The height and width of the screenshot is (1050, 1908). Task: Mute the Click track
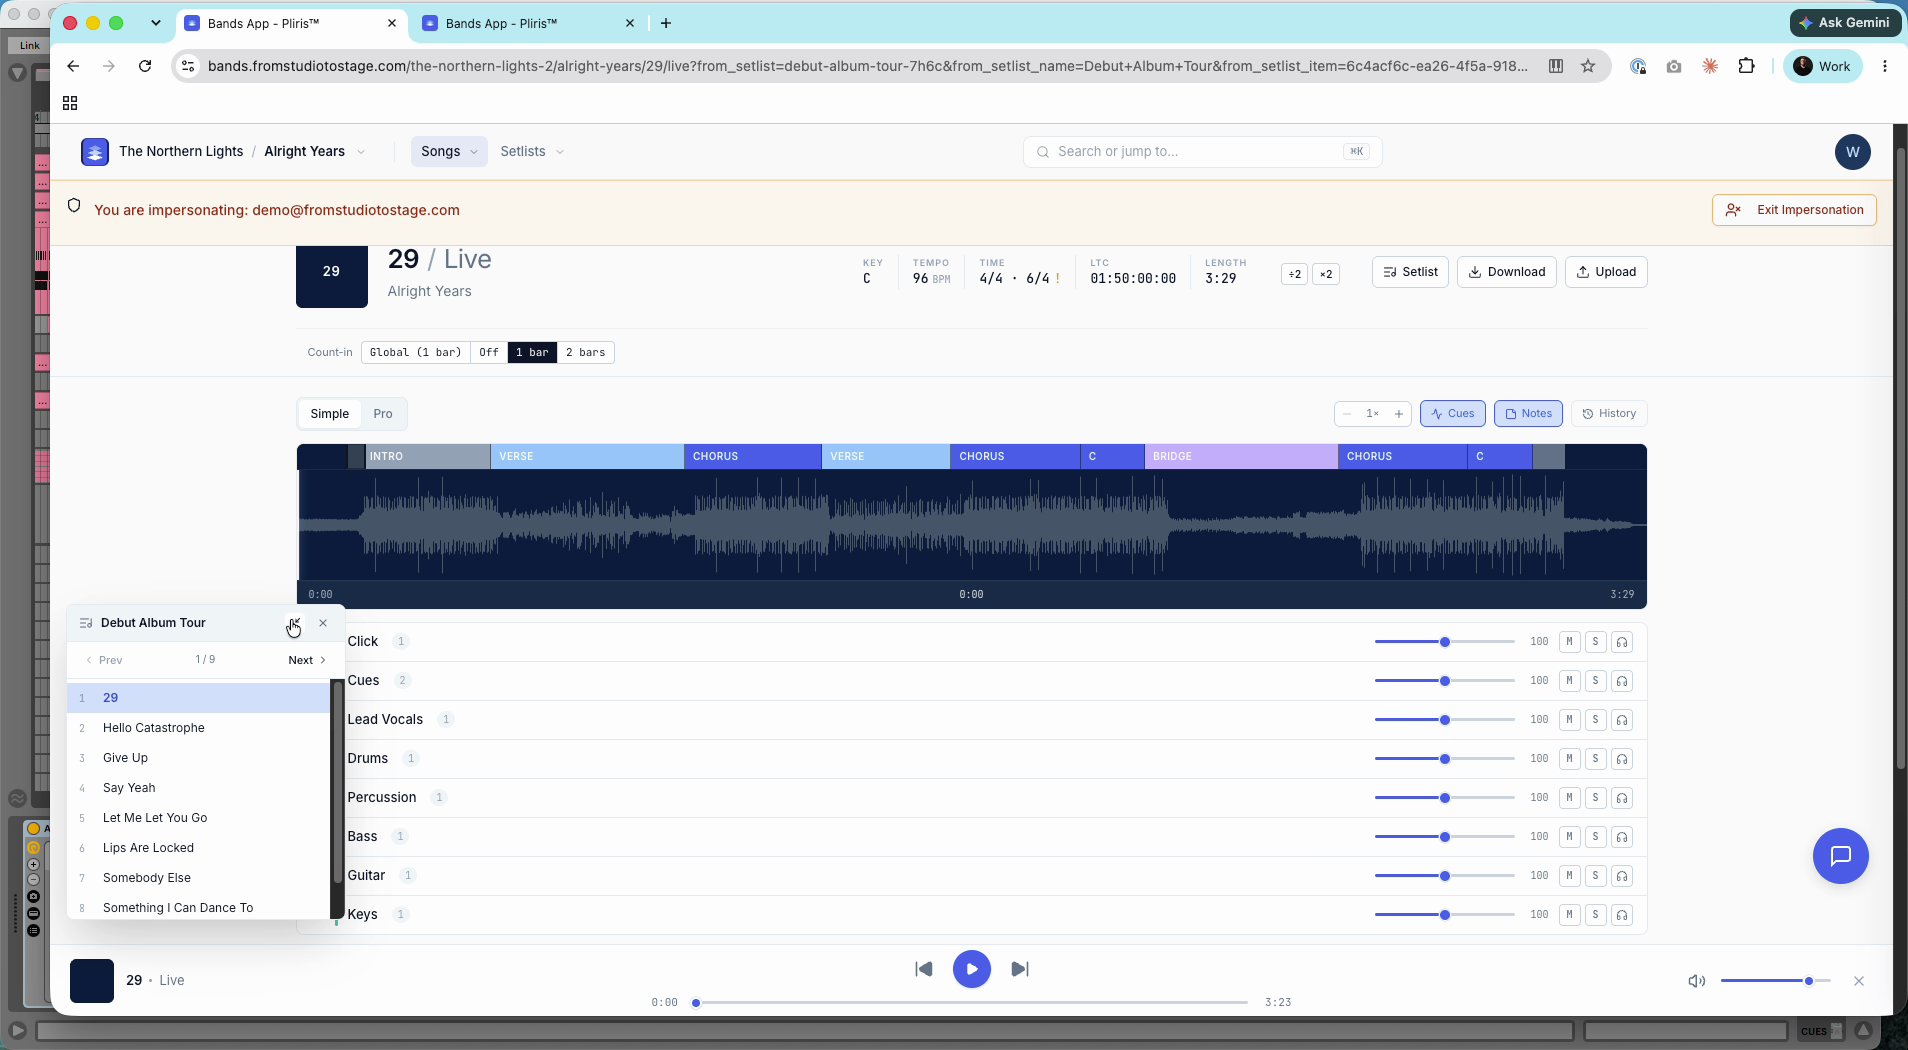click(x=1570, y=642)
